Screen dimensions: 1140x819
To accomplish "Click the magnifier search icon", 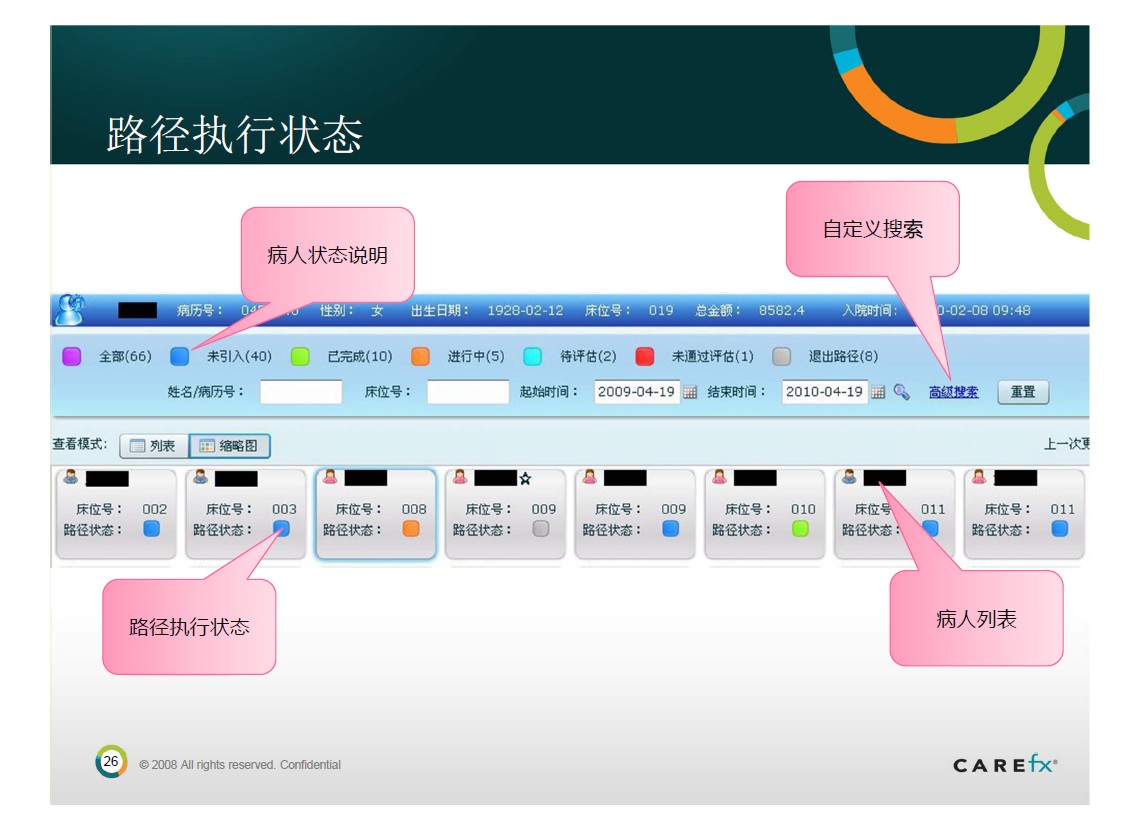I will (x=901, y=392).
